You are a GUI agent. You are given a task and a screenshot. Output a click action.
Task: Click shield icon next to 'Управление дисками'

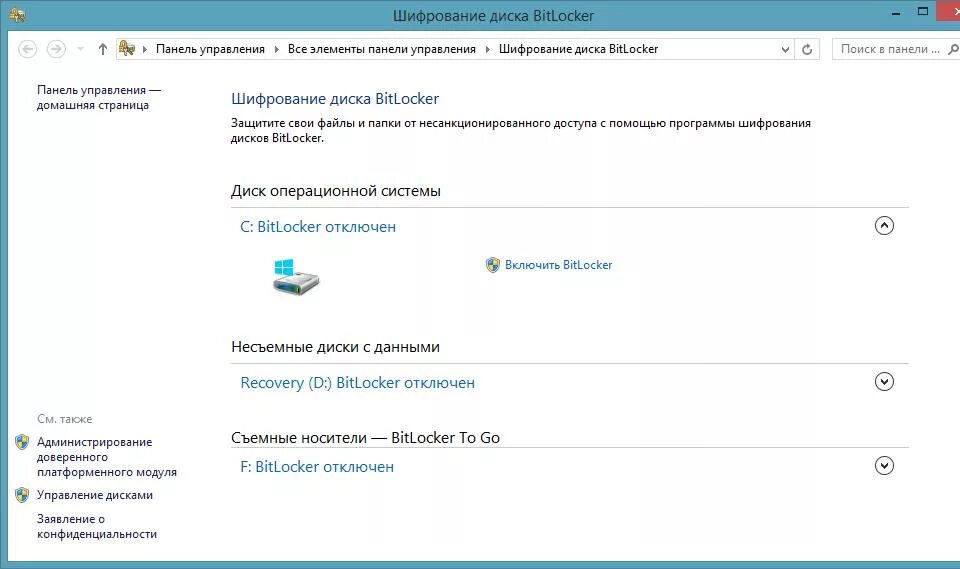tap(22, 495)
